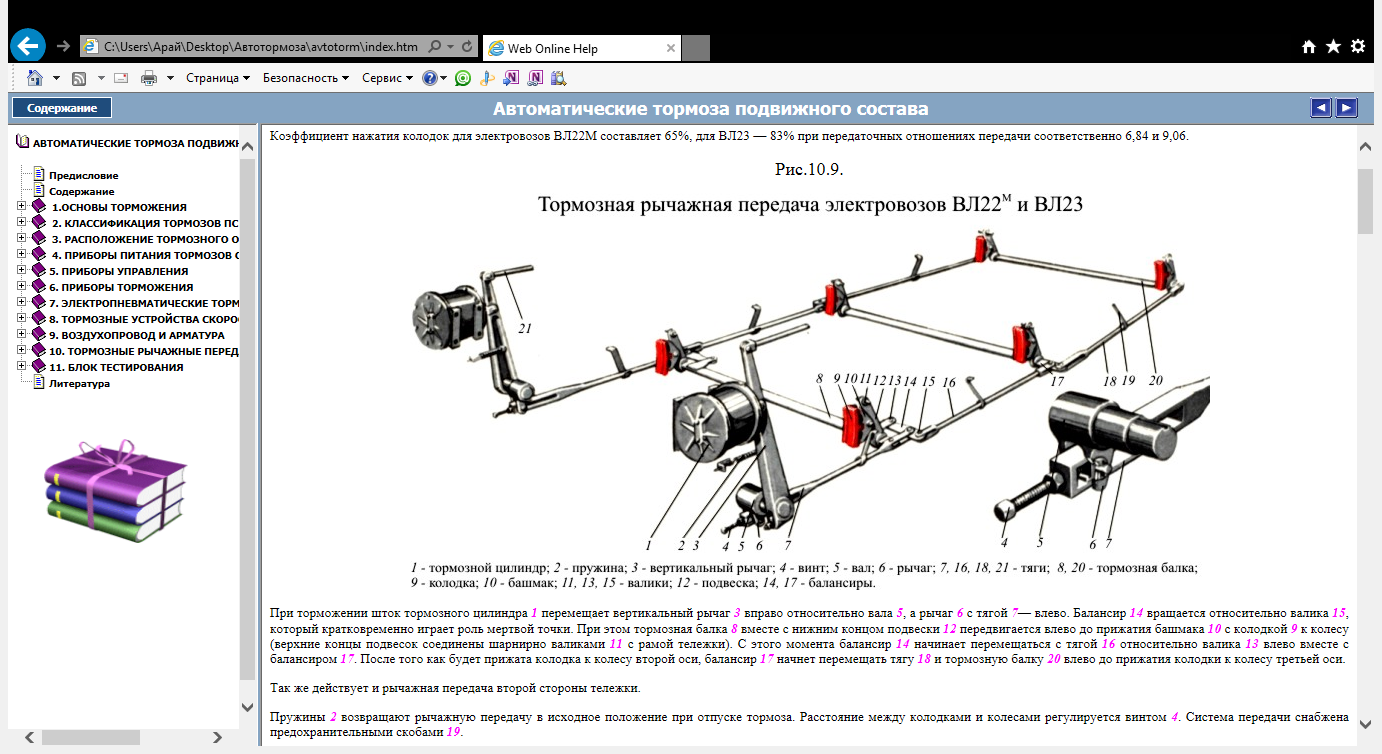Image resolution: width=1382 pixels, height=754 pixels.
Task: Expand chapter 3. РАСПОЛОЖЕНИЕ ТОРМОЗНОГО plus box
Action: pos(22,239)
